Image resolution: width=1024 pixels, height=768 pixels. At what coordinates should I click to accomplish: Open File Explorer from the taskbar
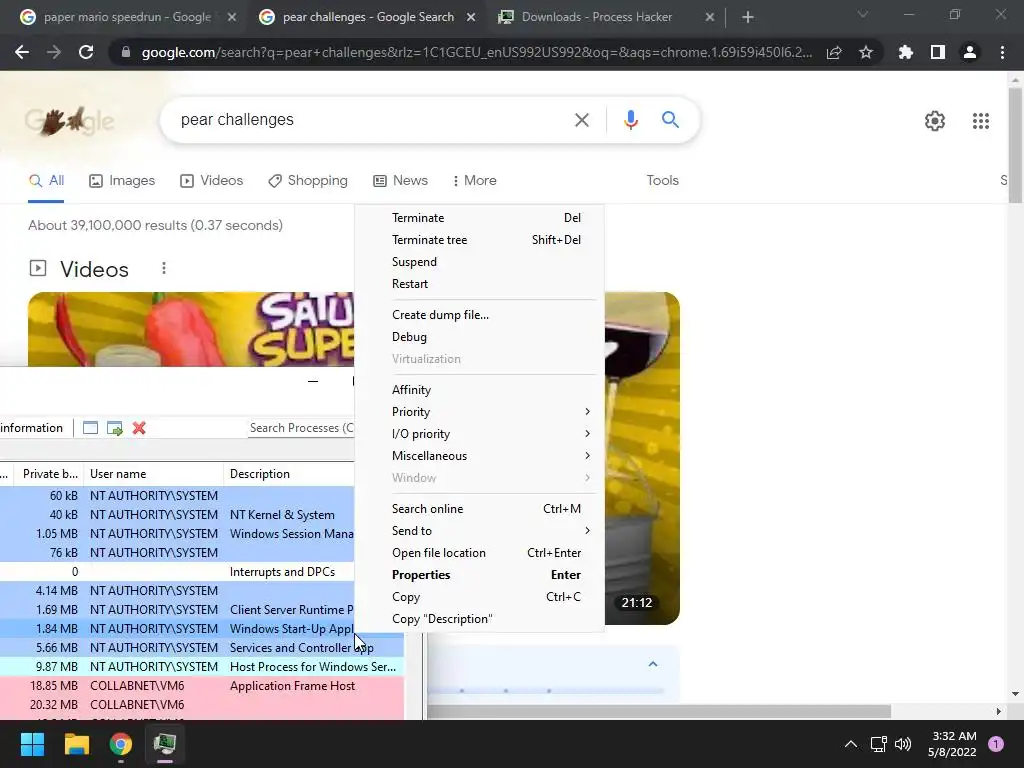(x=76, y=744)
